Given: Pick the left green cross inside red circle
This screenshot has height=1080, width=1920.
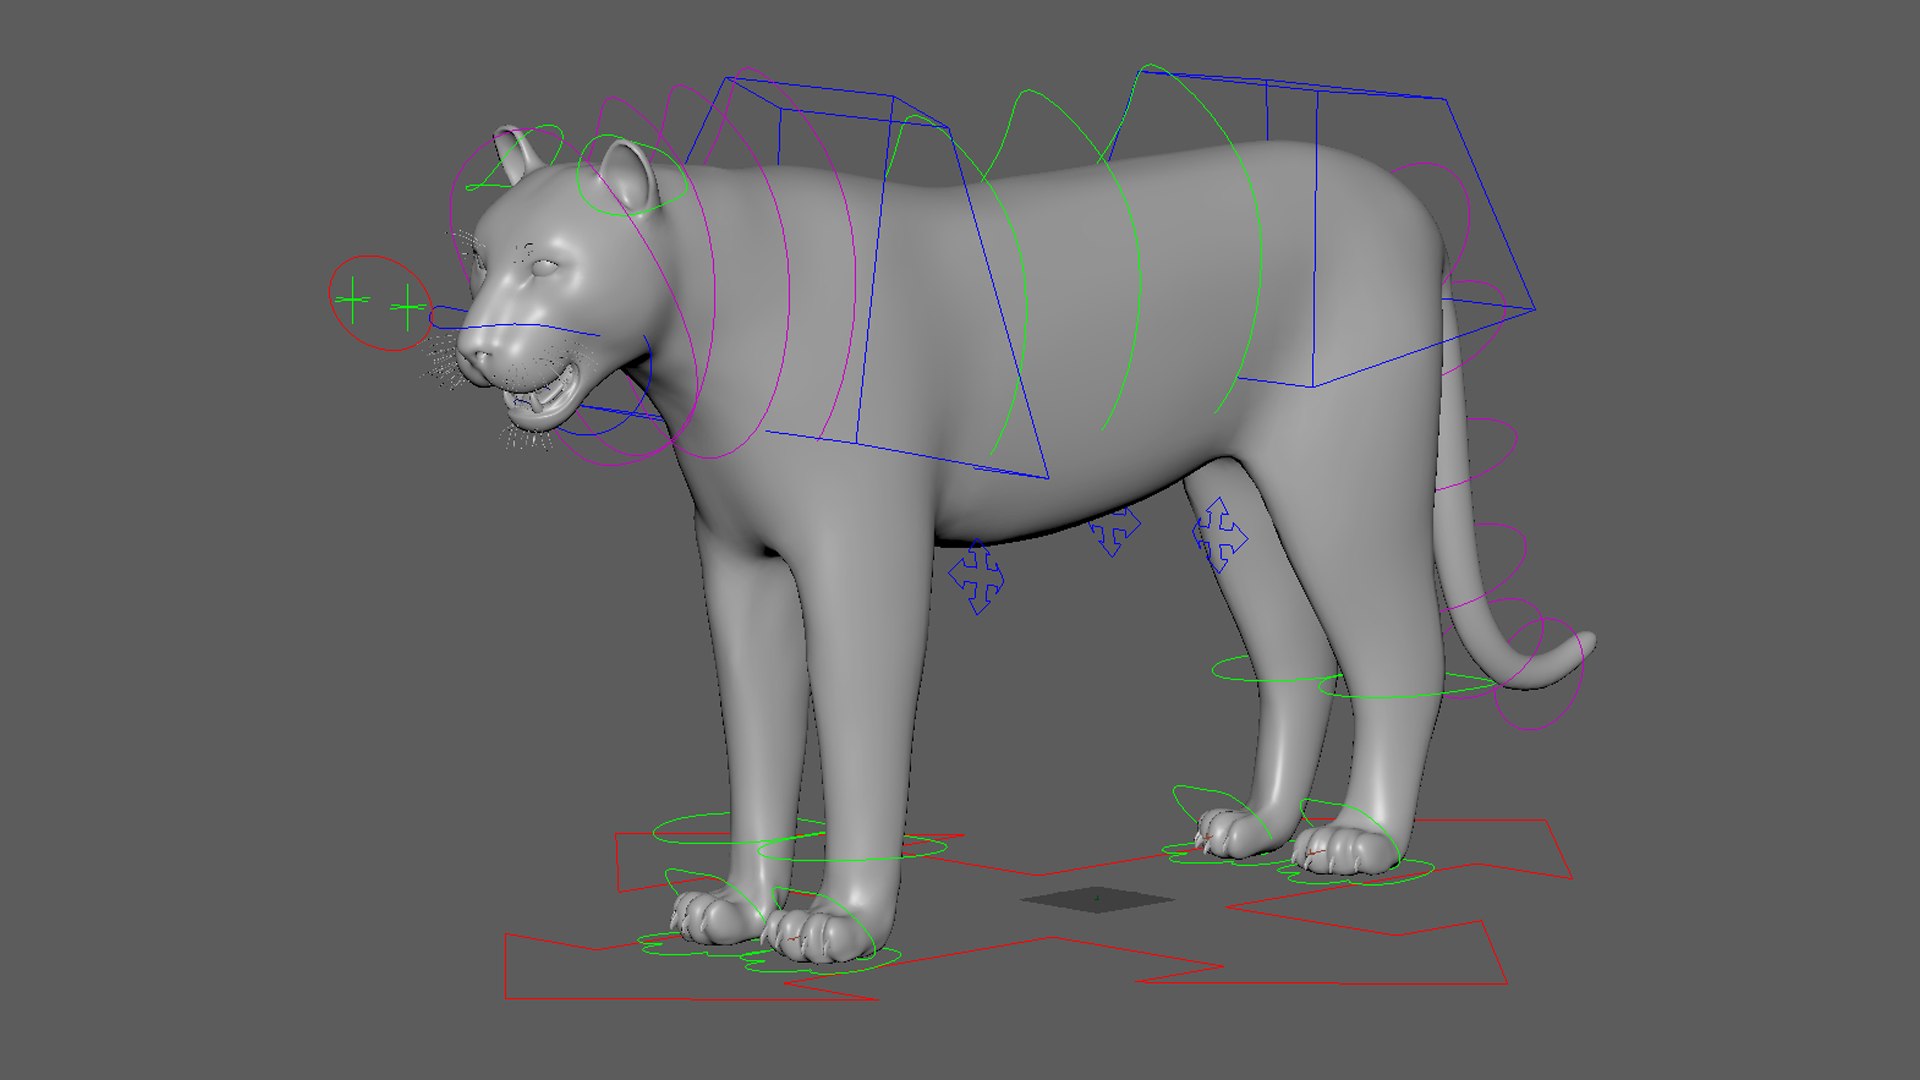Looking at the screenshot, I should point(352,300).
